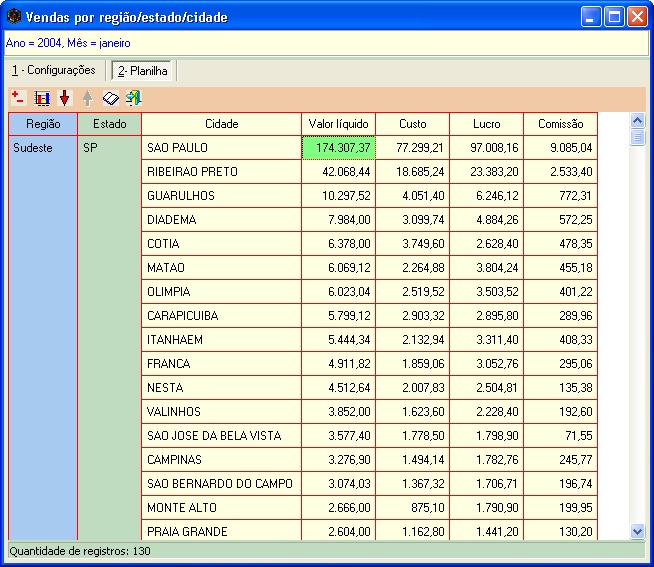This screenshot has height=567, width=654.
Task: Select the 2- Planilha tab
Action: (143, 71)
